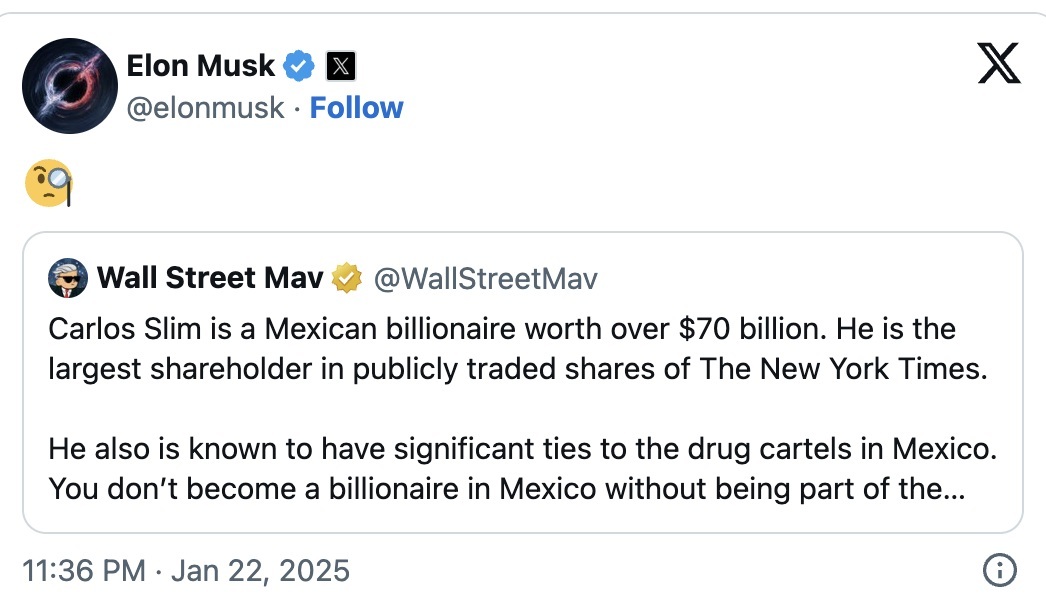Open Wall Street Mav's profile avatar
The image size is (1046, 598).
(x=68, y=278)
